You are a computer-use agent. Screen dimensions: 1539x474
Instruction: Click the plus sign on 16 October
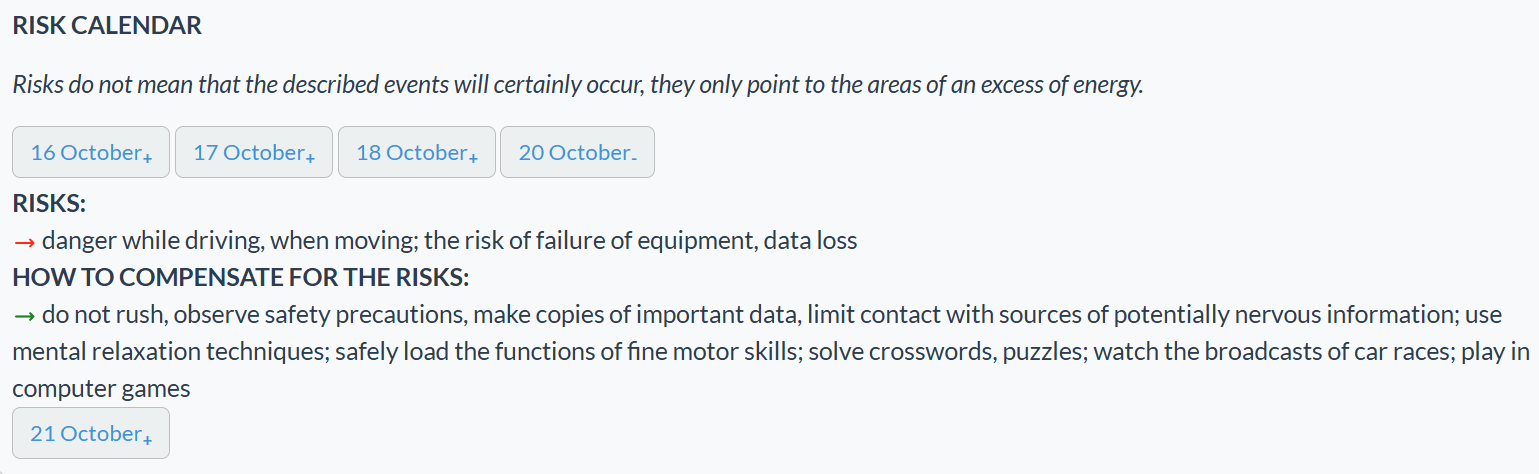point(147,158)
